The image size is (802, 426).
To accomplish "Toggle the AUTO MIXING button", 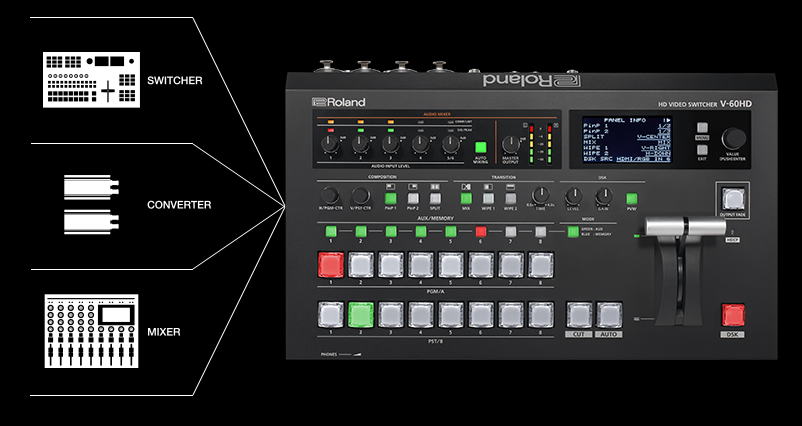I will point(480,148).
